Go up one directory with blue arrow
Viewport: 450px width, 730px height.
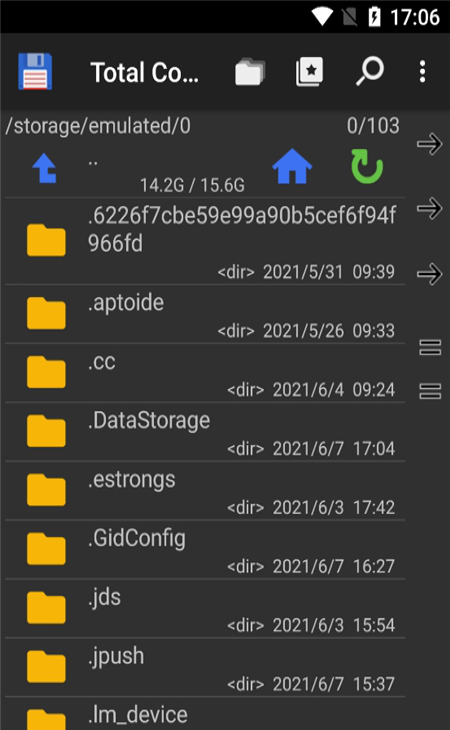coord(45,168)
